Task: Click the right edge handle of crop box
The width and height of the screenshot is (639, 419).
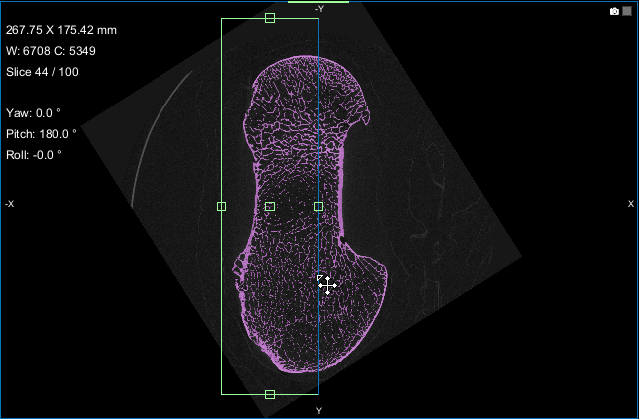Action: pyautogui.click(x=318, y=206)
